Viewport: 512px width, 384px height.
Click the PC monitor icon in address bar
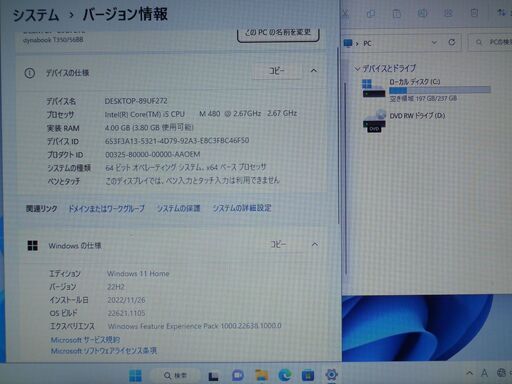click(x=348, y=43)
